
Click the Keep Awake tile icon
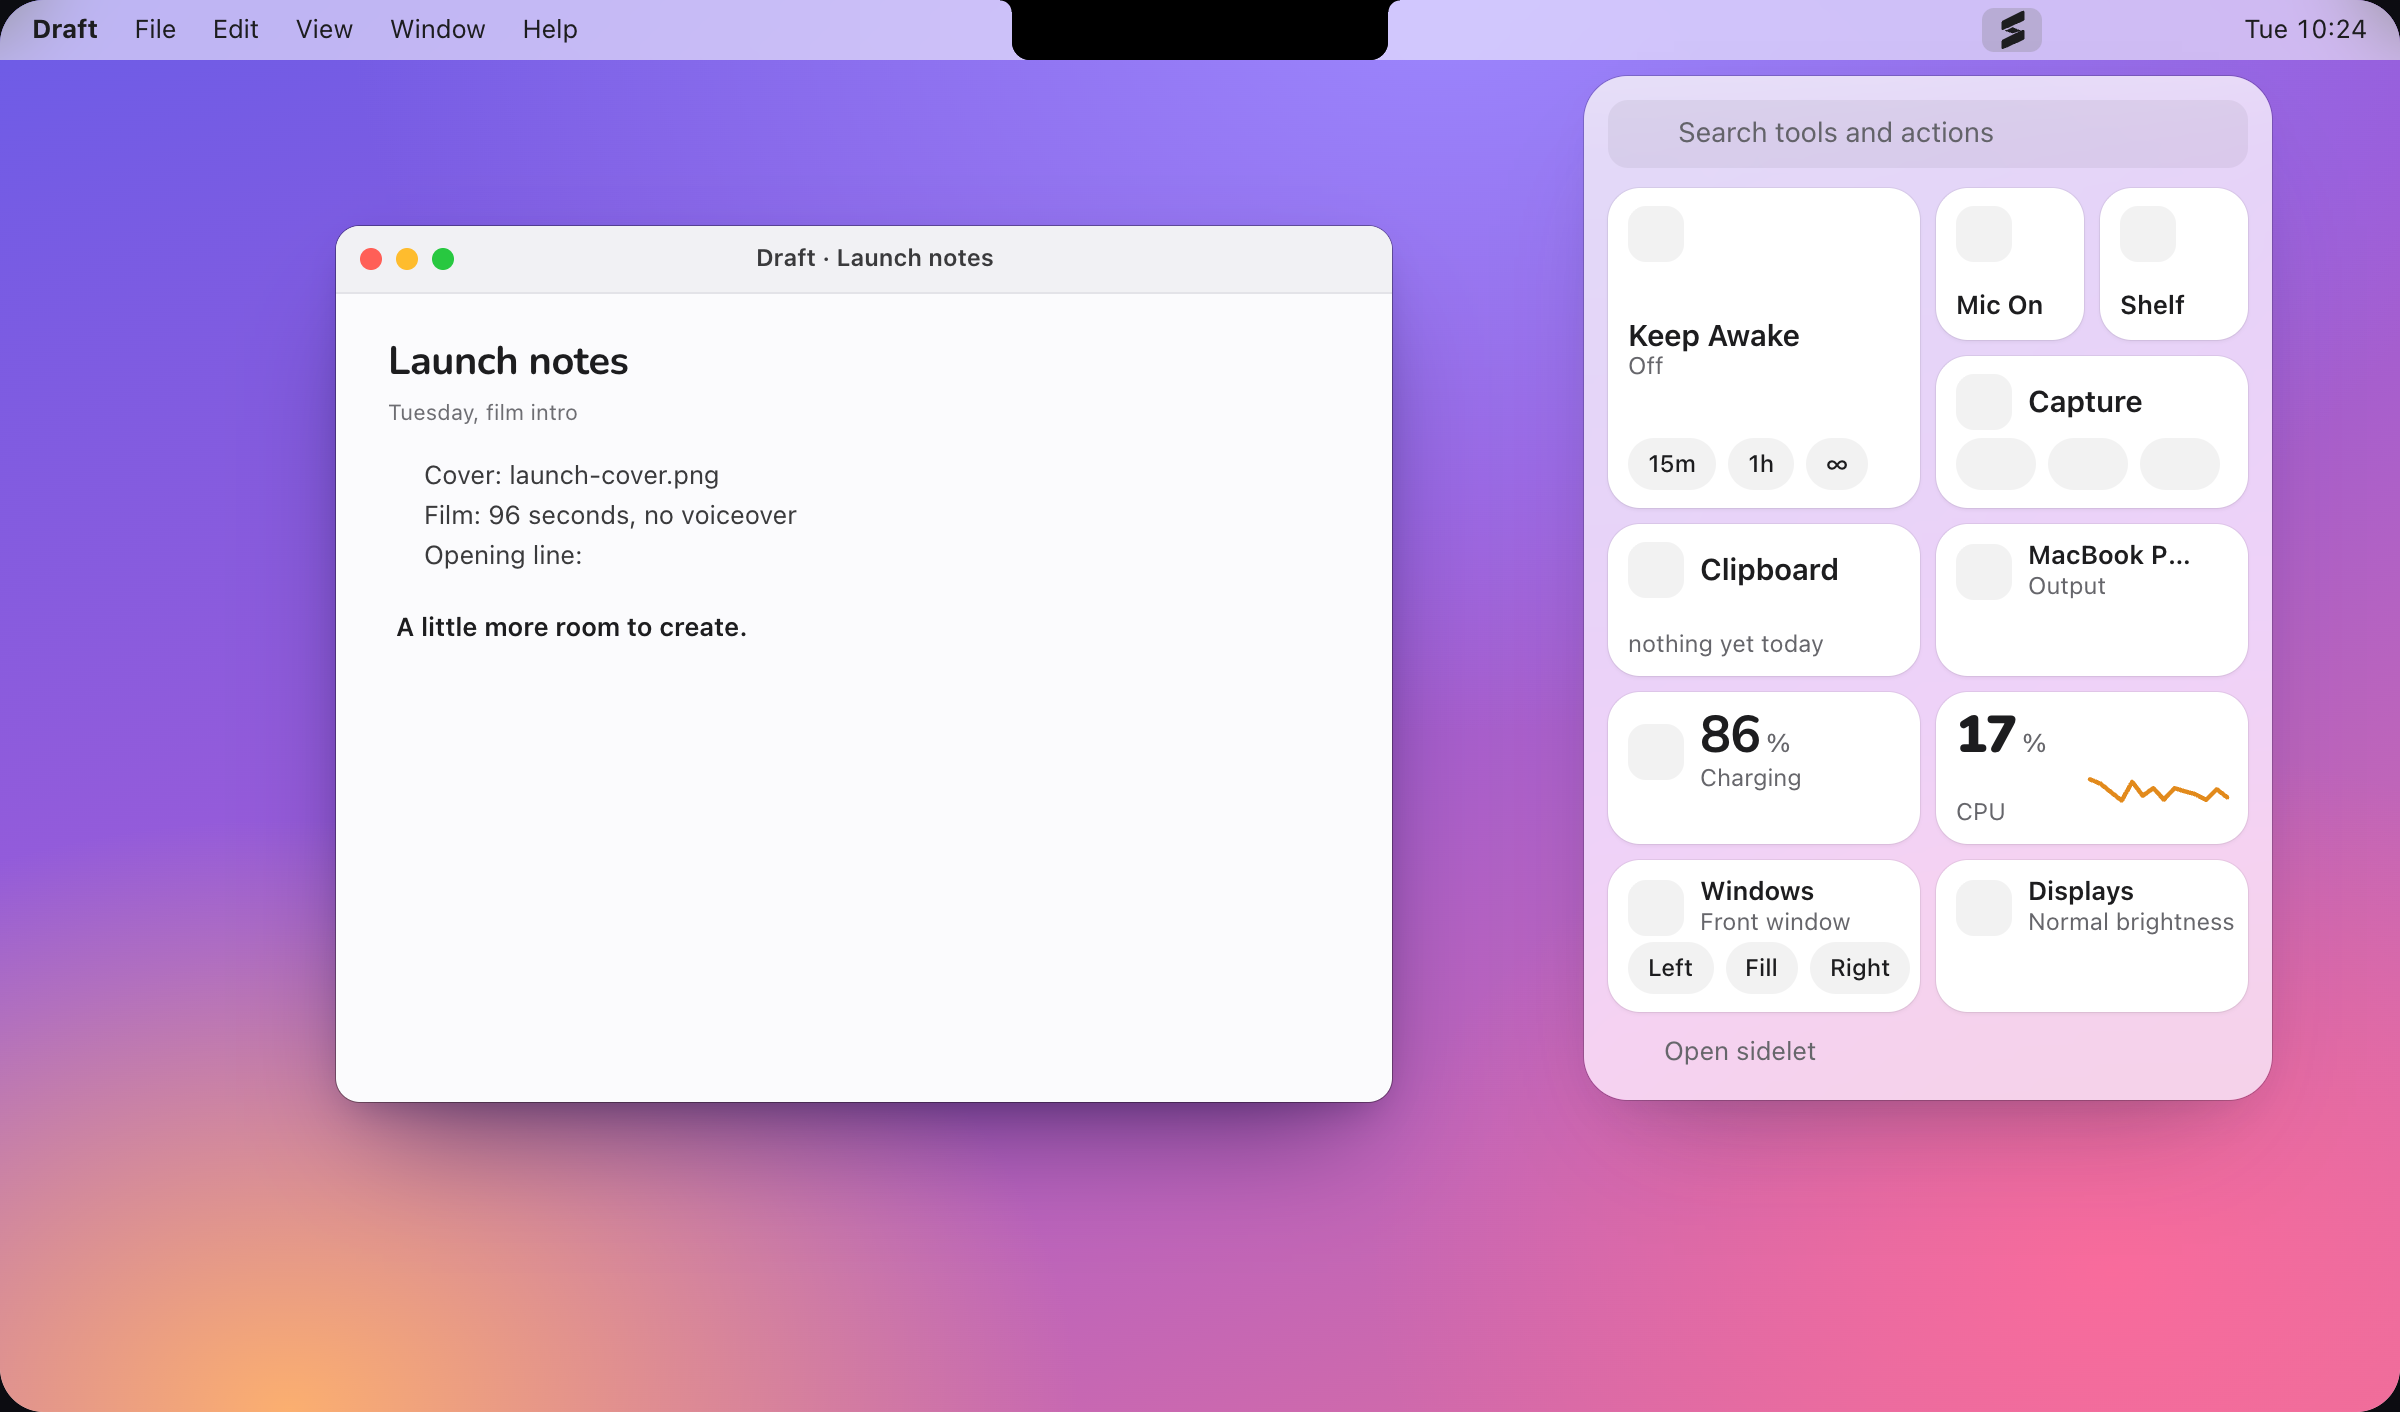(x=1656, y=234)
